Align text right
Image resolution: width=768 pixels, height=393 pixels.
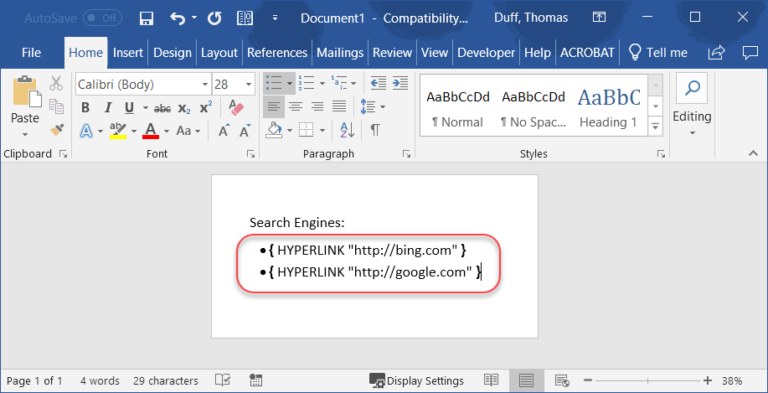[317, 106]
